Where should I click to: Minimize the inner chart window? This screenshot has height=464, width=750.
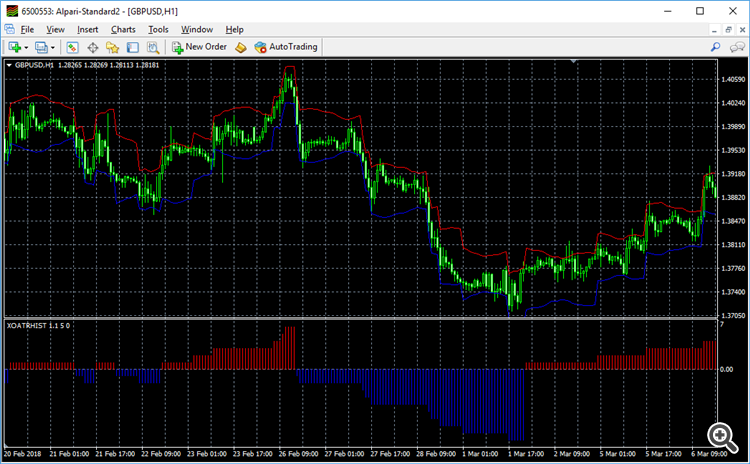pyautogui.click(x=714, y=30)
